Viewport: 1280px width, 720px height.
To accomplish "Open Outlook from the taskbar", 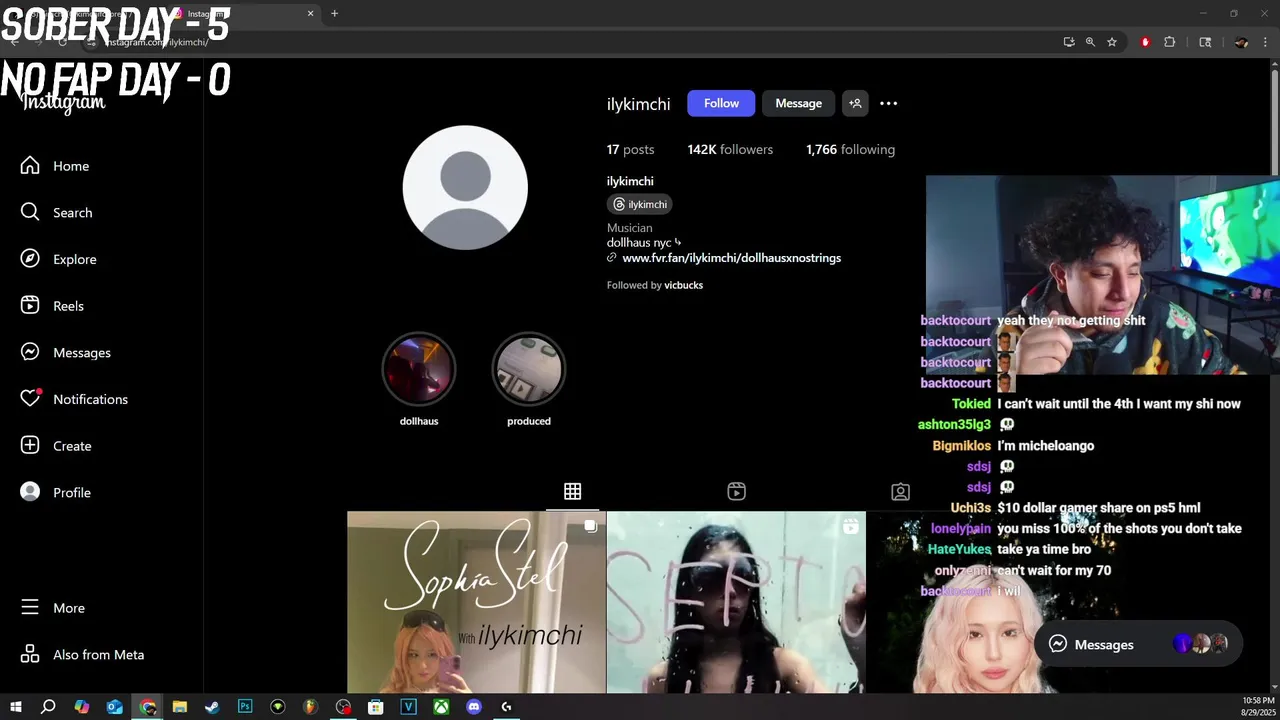I will pos(115,707).
